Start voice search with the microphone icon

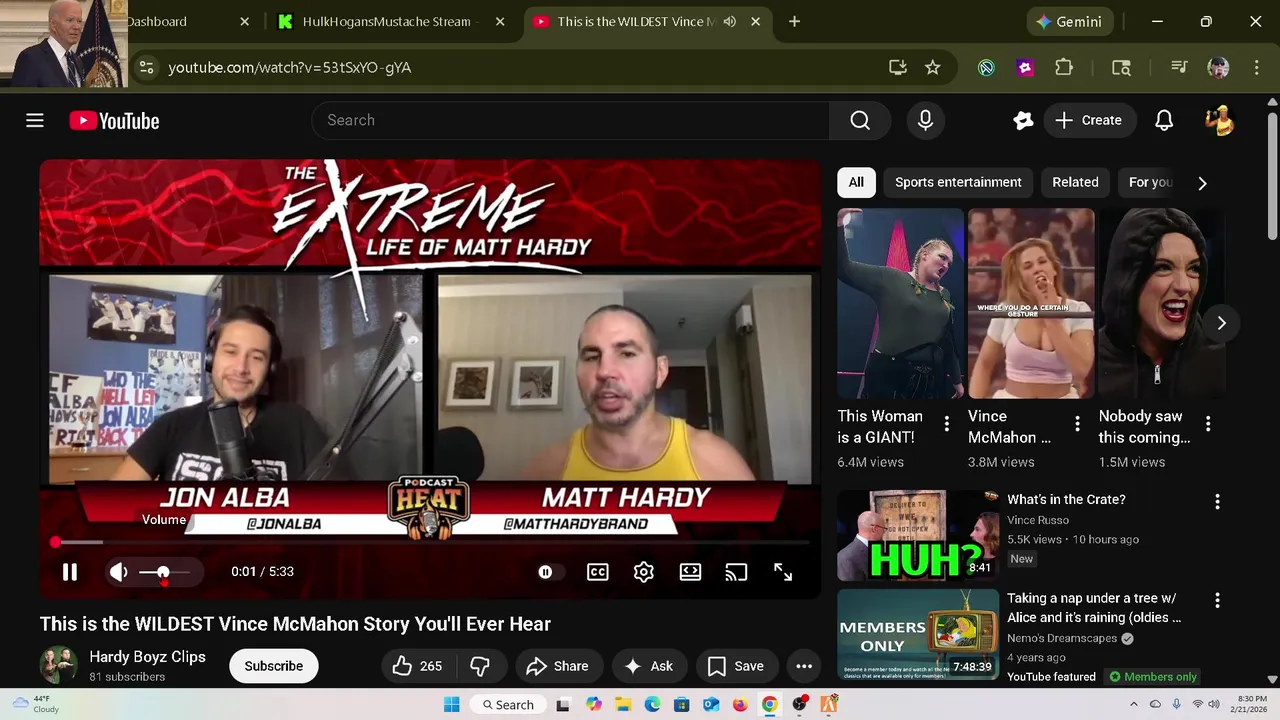click(x=925, y=120)
